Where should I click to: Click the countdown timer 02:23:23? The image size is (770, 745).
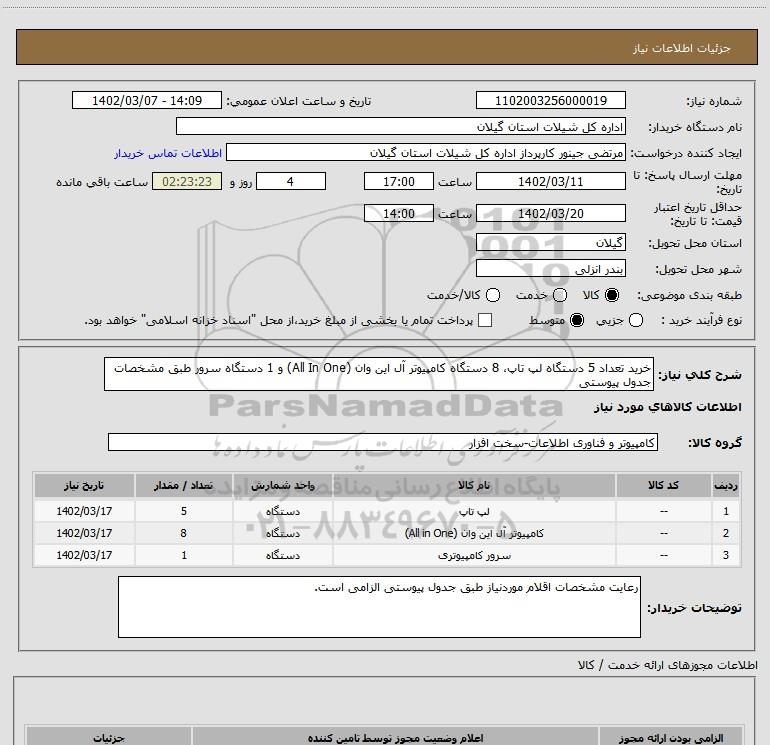pyautogui.click(x=187, y=181)
